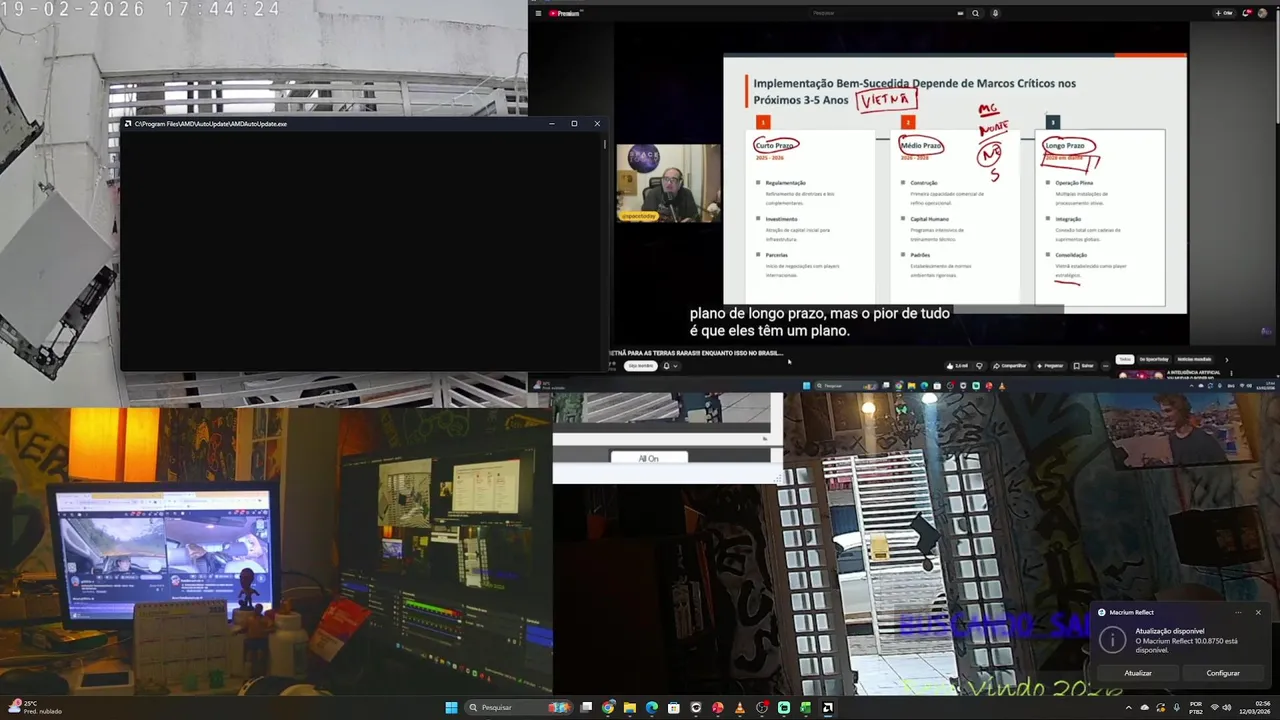The image size is (1280, 720).
Task: Click the Macrium Reflect info icon
Action: point(1112,641)
